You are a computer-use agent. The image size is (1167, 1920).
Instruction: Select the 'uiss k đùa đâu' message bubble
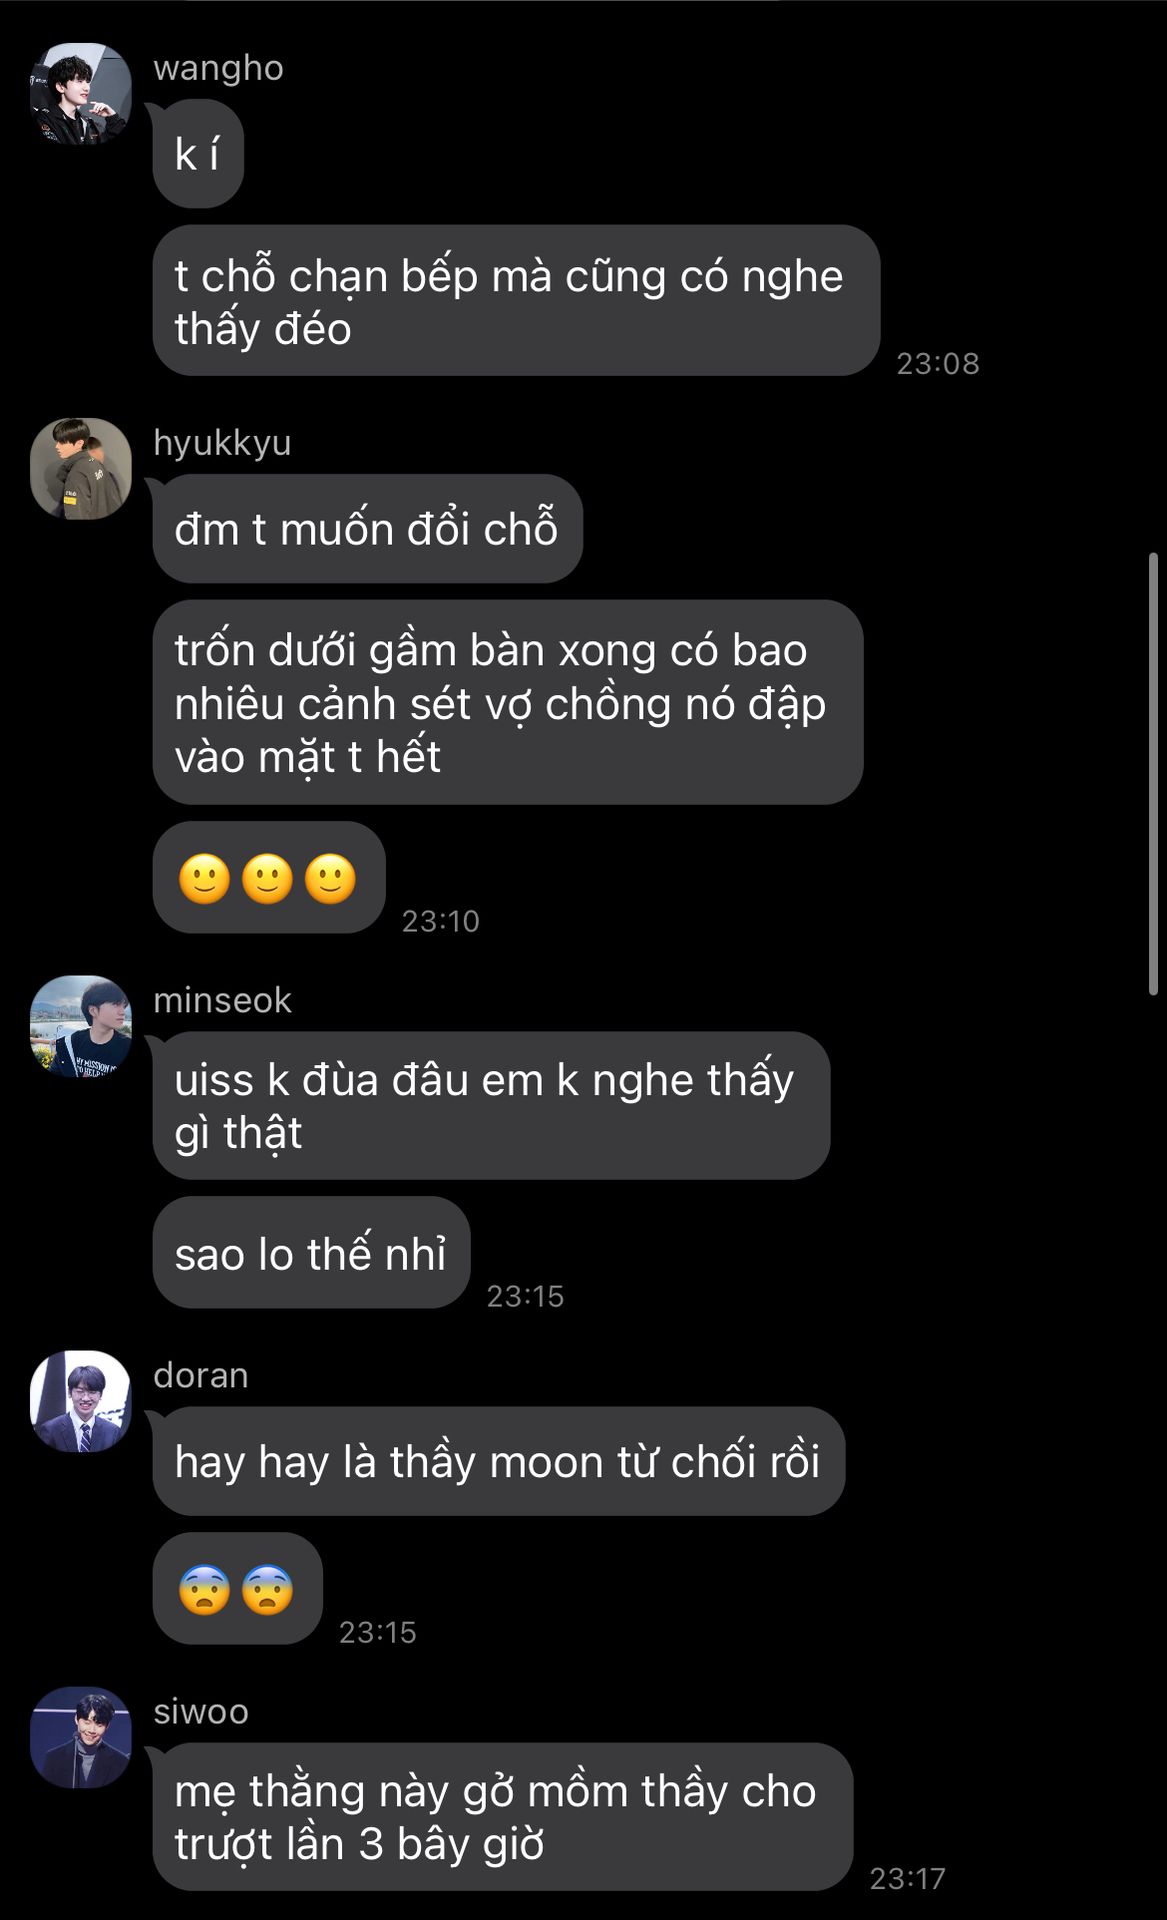point(491,1105)
